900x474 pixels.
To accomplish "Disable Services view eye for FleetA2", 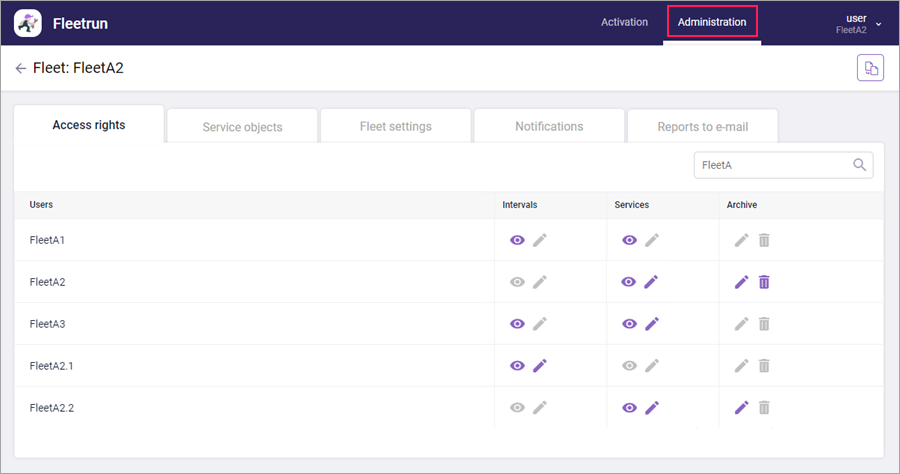I will coord(629,282).
